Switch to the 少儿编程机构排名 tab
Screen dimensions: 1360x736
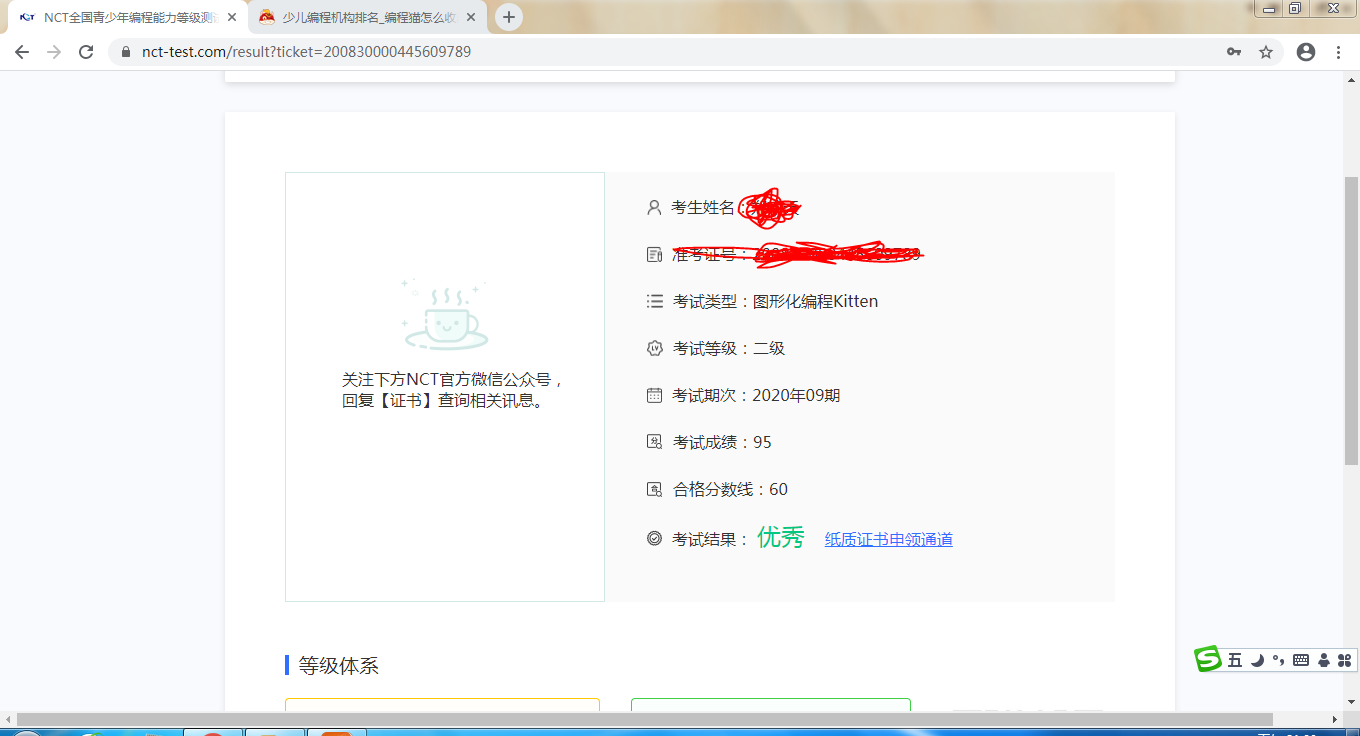coord(366,17)
